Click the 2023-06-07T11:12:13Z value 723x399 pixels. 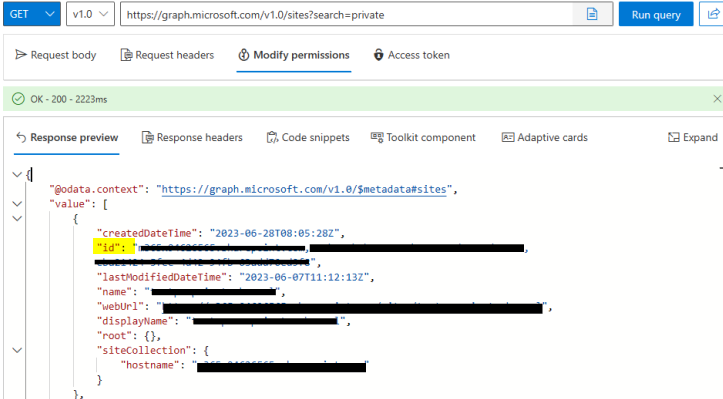[304, 277]
